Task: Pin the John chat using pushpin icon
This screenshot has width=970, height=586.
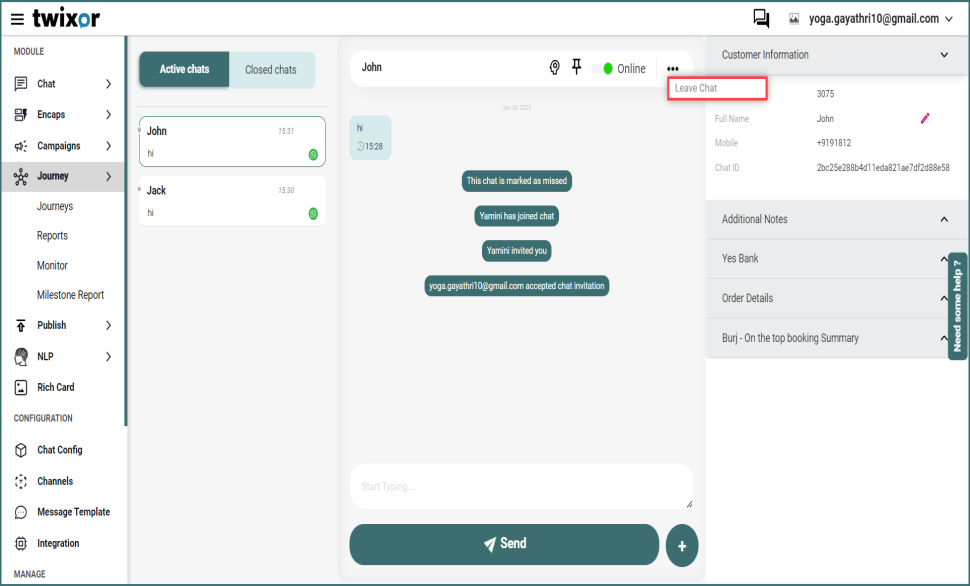Action: click(576, 67)
